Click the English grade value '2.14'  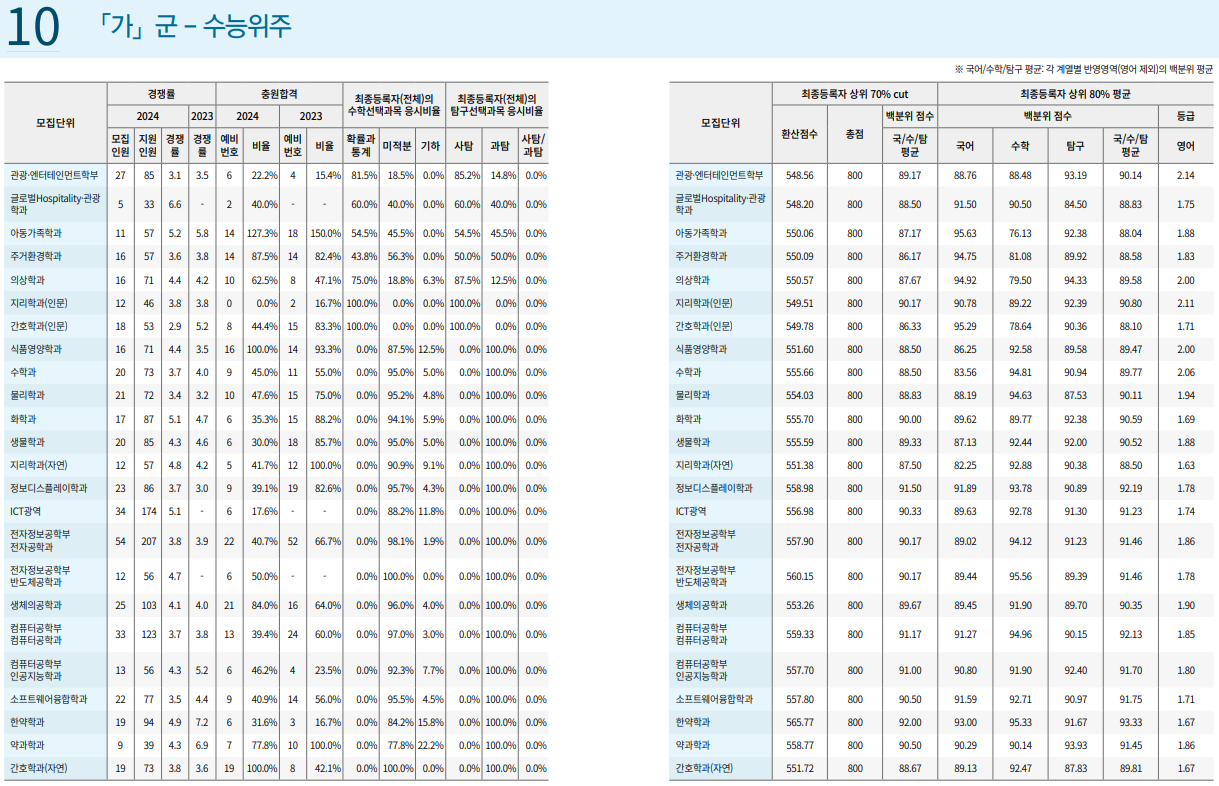coord(1186,175)
